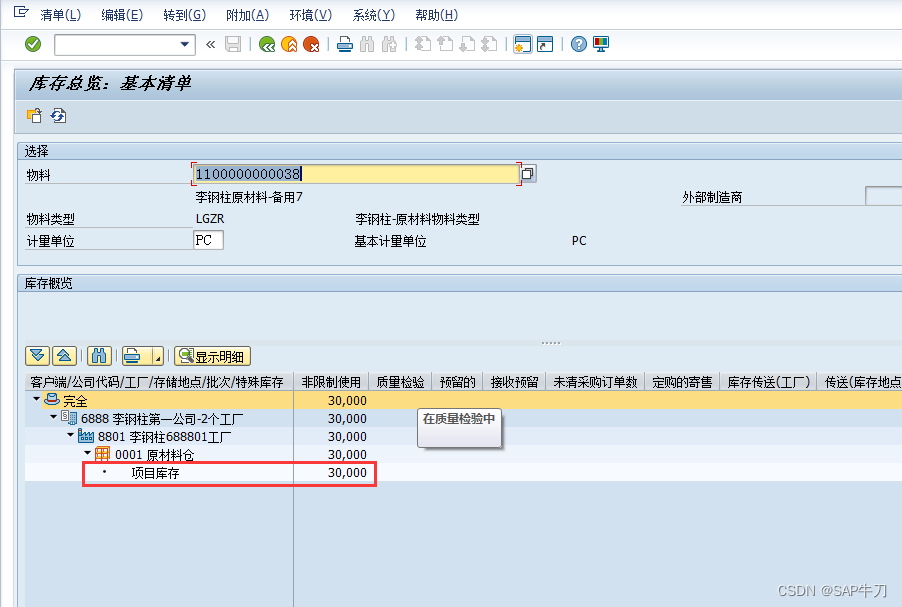Click the Next Page icon
This screenshot has height=607, width=902.
click(x=467, y=44)
